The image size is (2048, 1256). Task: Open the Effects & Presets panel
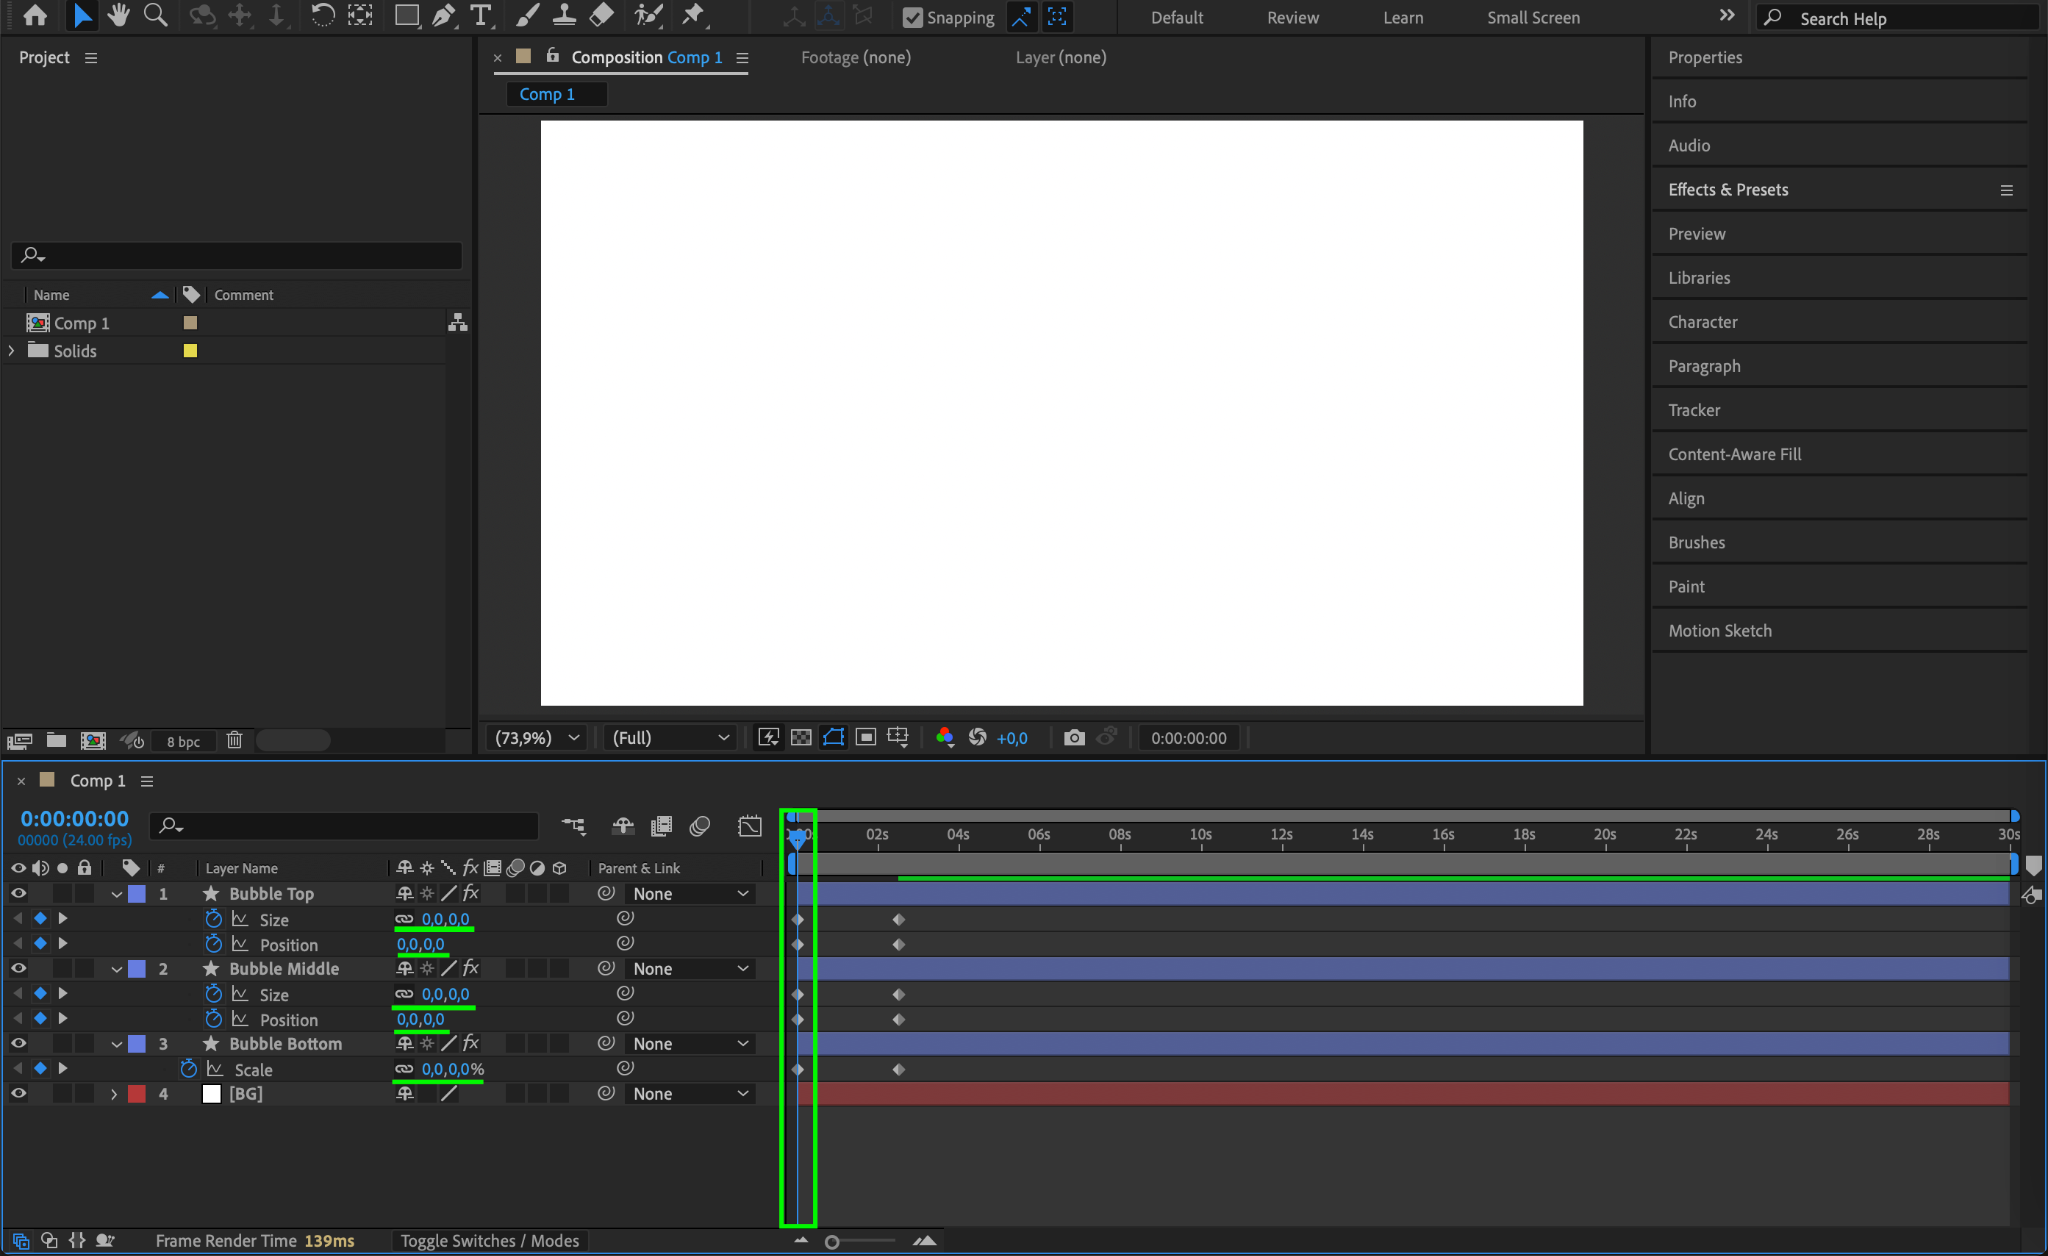1728,189
